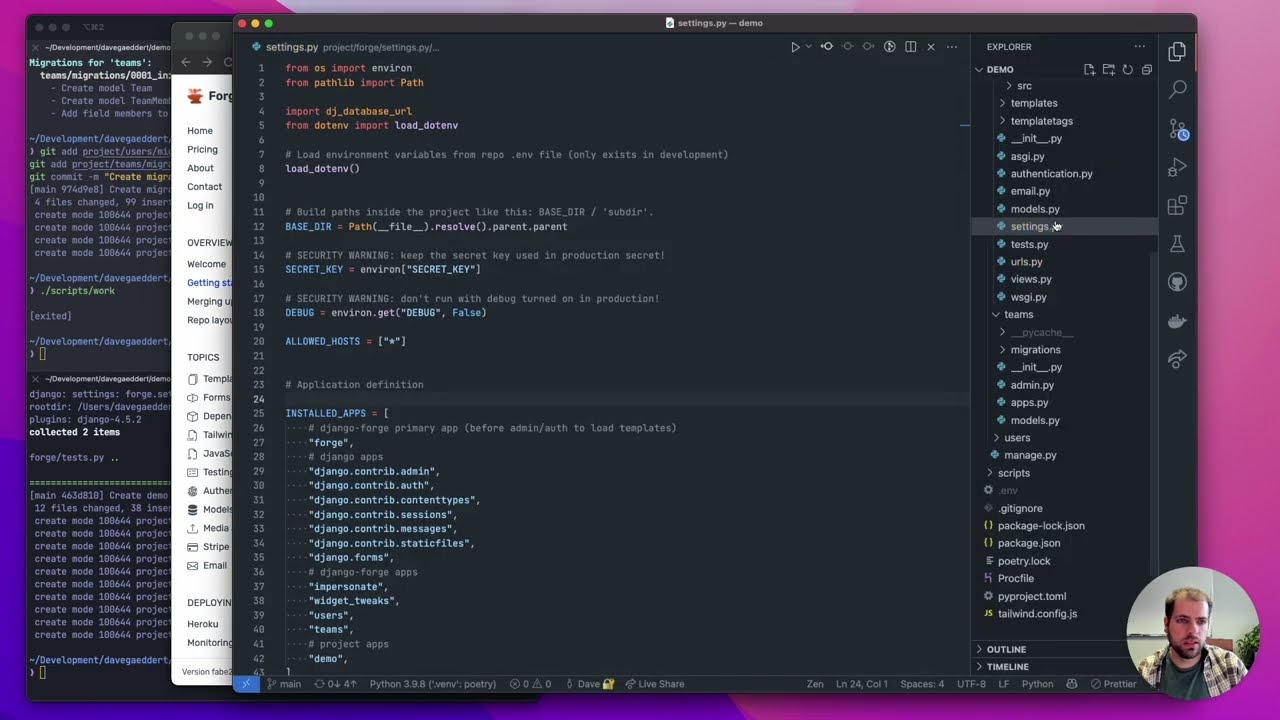1280x720 pixels.
Task: Open the Extensions view
Action: 1177,206
